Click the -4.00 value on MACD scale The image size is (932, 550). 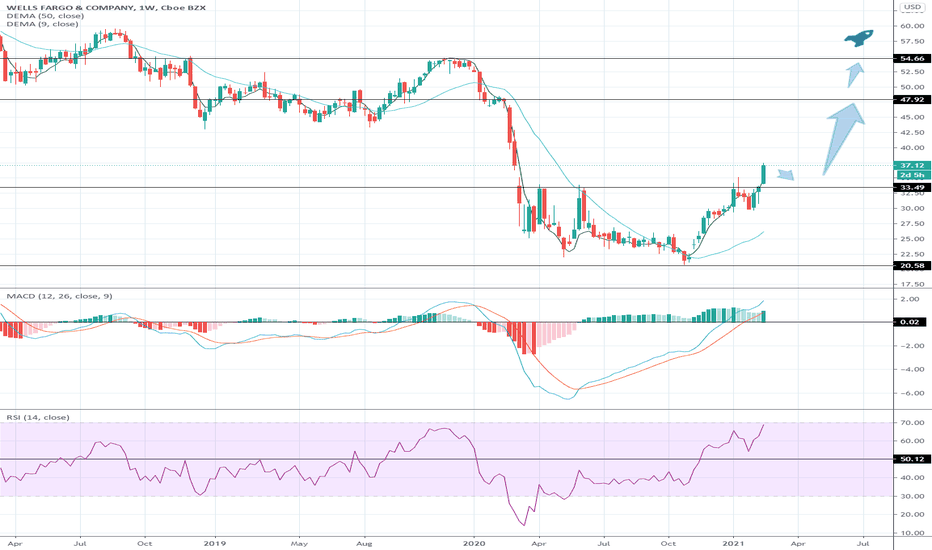911,370
